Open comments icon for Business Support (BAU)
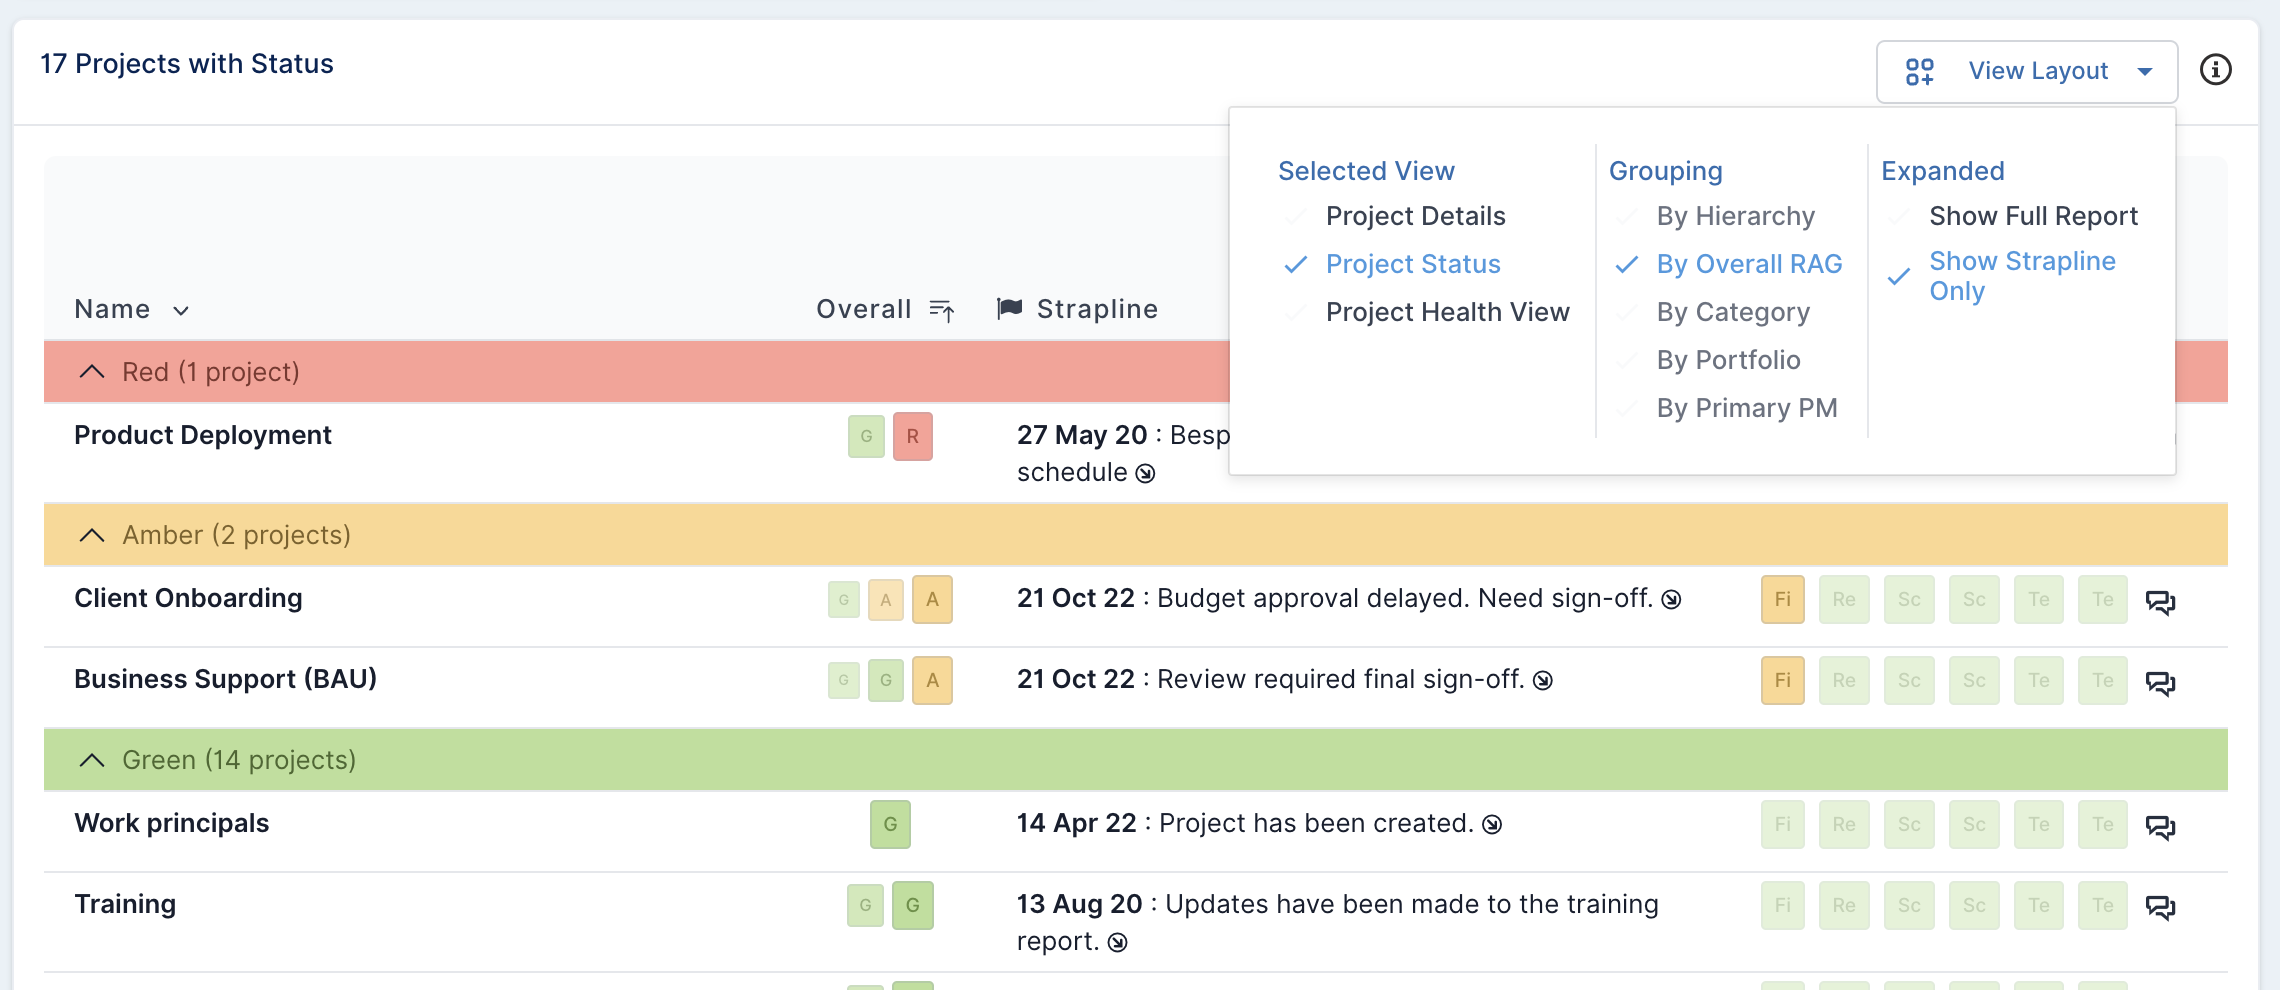The width and height of the screenshot is (2280, 990). click(x=2160, y=682)
